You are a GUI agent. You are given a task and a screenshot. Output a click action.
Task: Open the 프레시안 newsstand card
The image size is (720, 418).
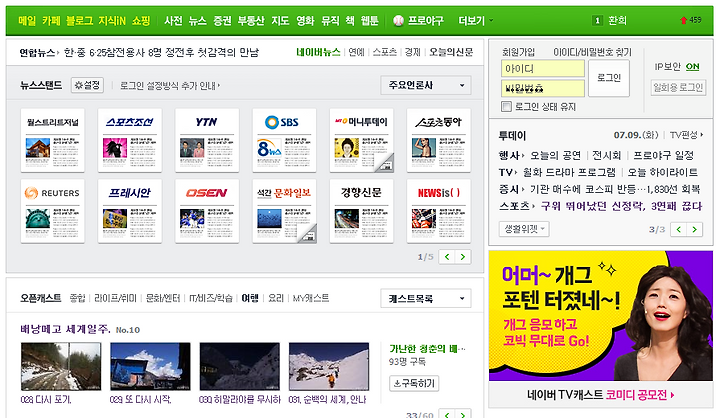130,211
